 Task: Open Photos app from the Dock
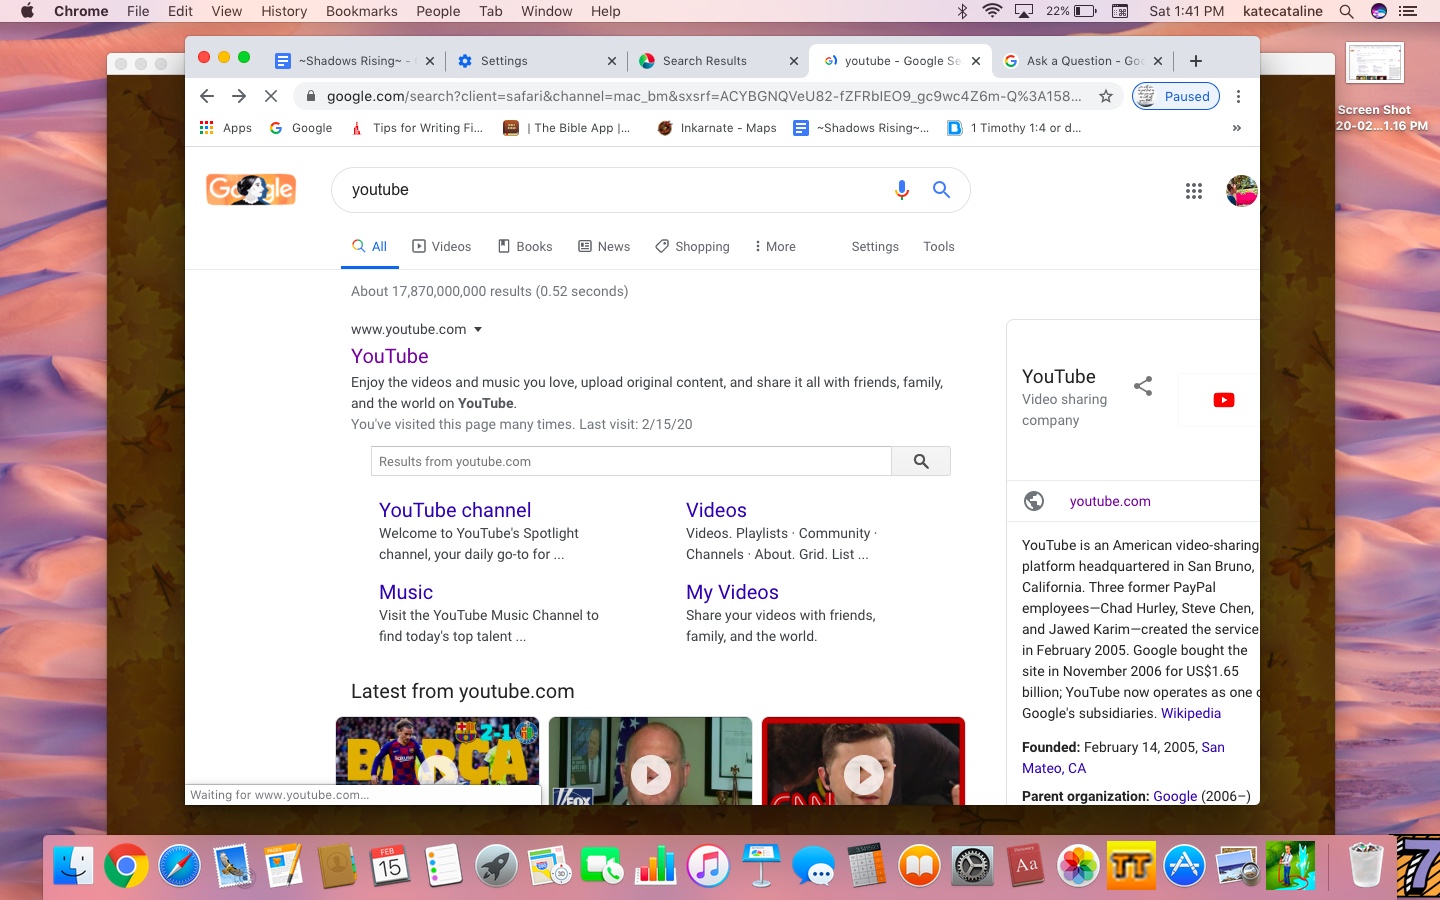(1078, 865)
